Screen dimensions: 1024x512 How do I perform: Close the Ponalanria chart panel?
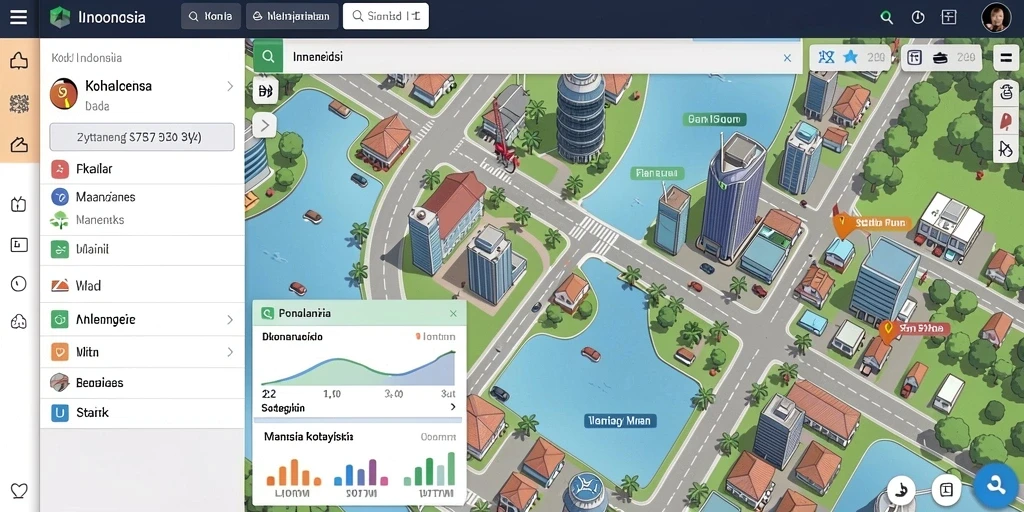tap(453, 313)
